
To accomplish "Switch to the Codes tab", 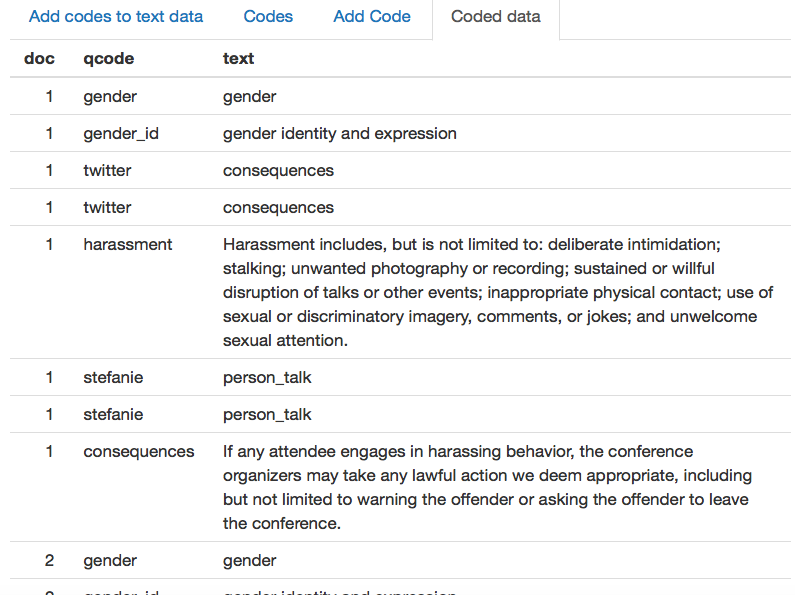I will (x=268, y=17).
